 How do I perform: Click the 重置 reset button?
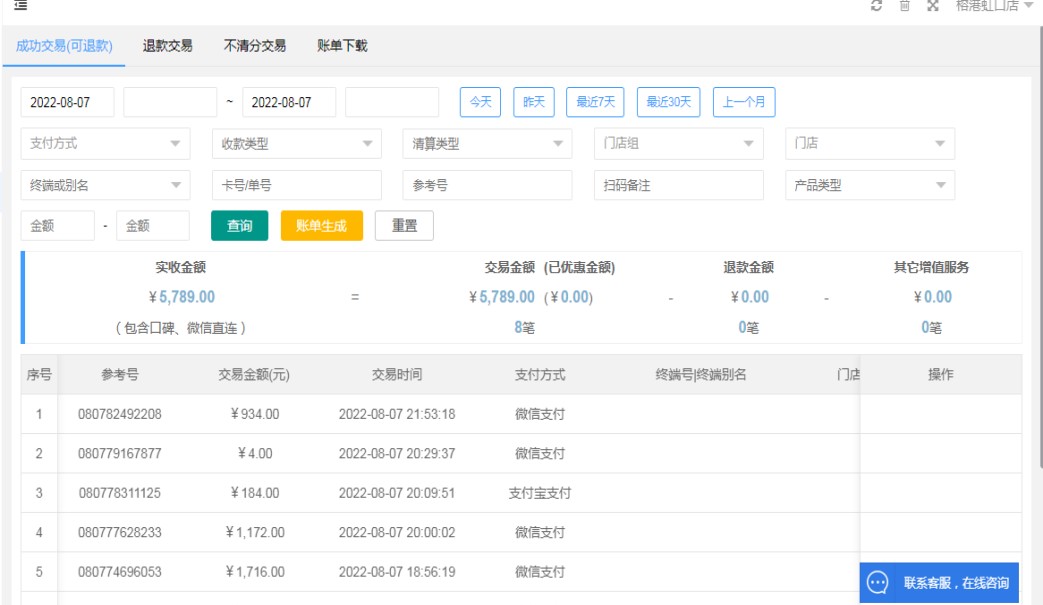tap(404, 226)
